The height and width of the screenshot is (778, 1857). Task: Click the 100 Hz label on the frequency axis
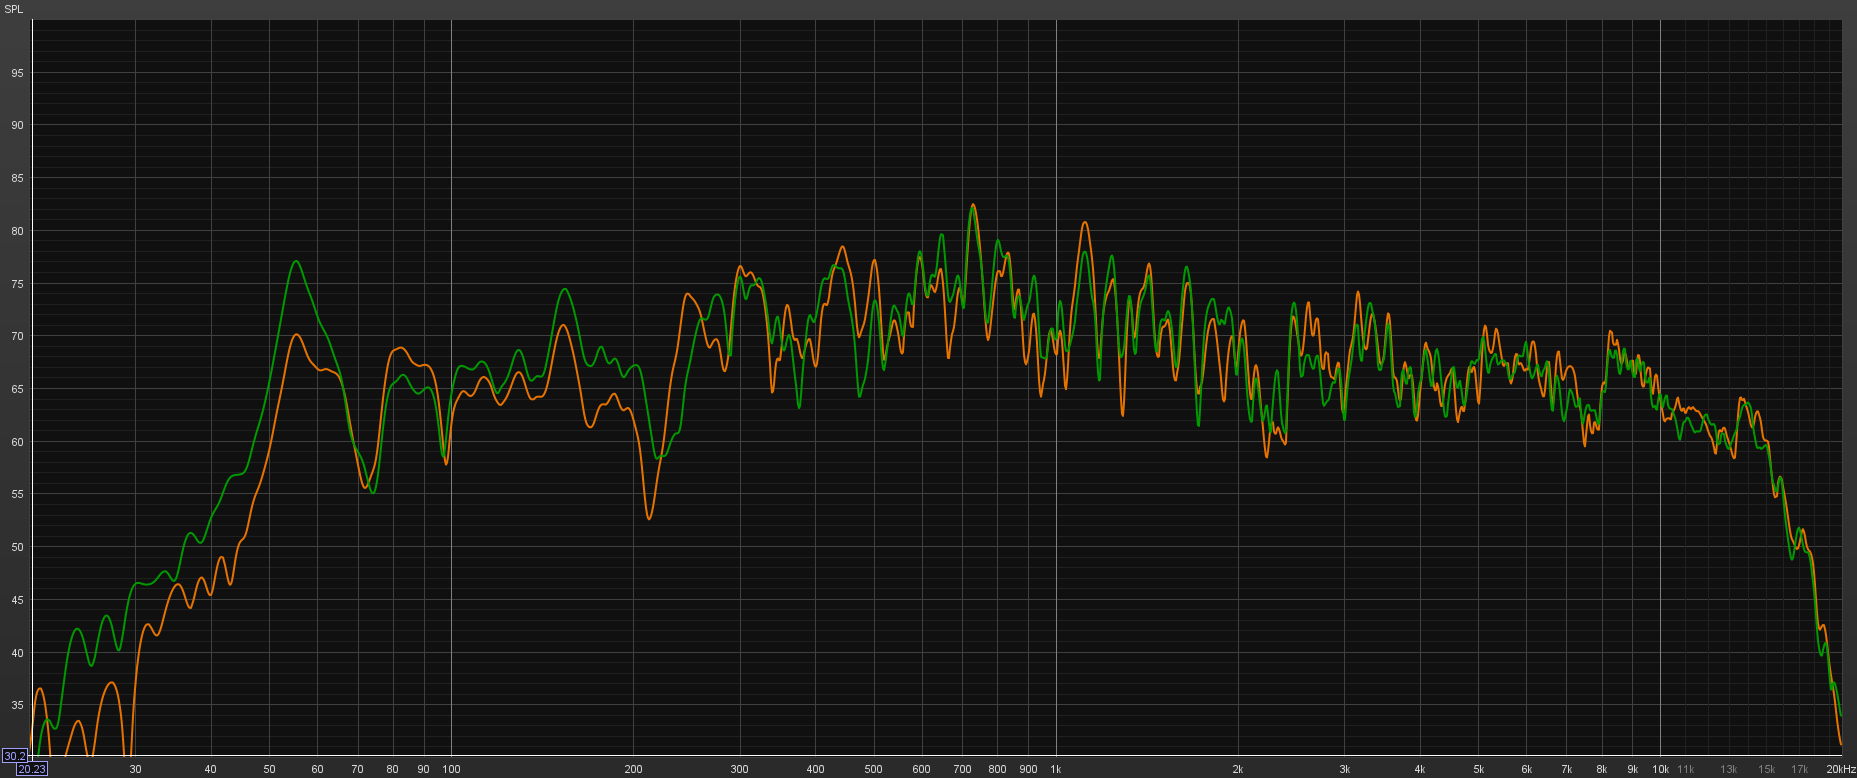pos(451,769)
